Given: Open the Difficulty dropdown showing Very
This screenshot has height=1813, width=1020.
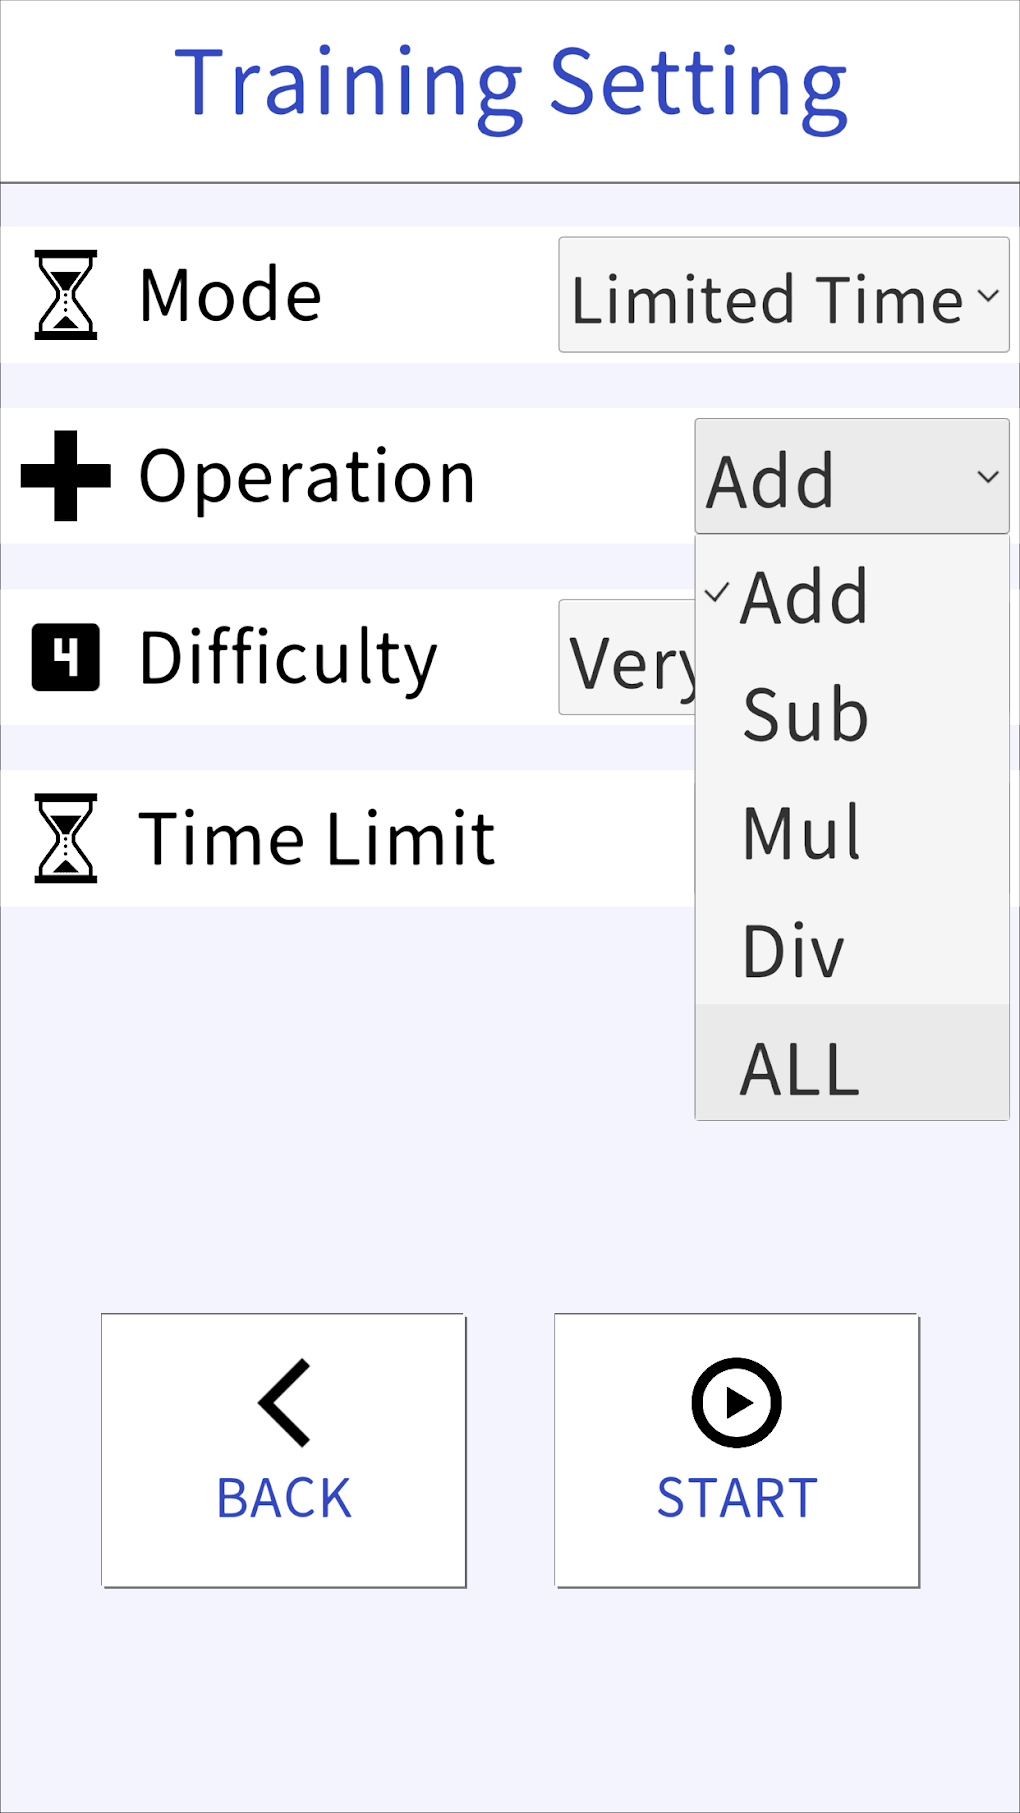Looking at the screenshot, I should pyautogui.click(x=626, y=658).
